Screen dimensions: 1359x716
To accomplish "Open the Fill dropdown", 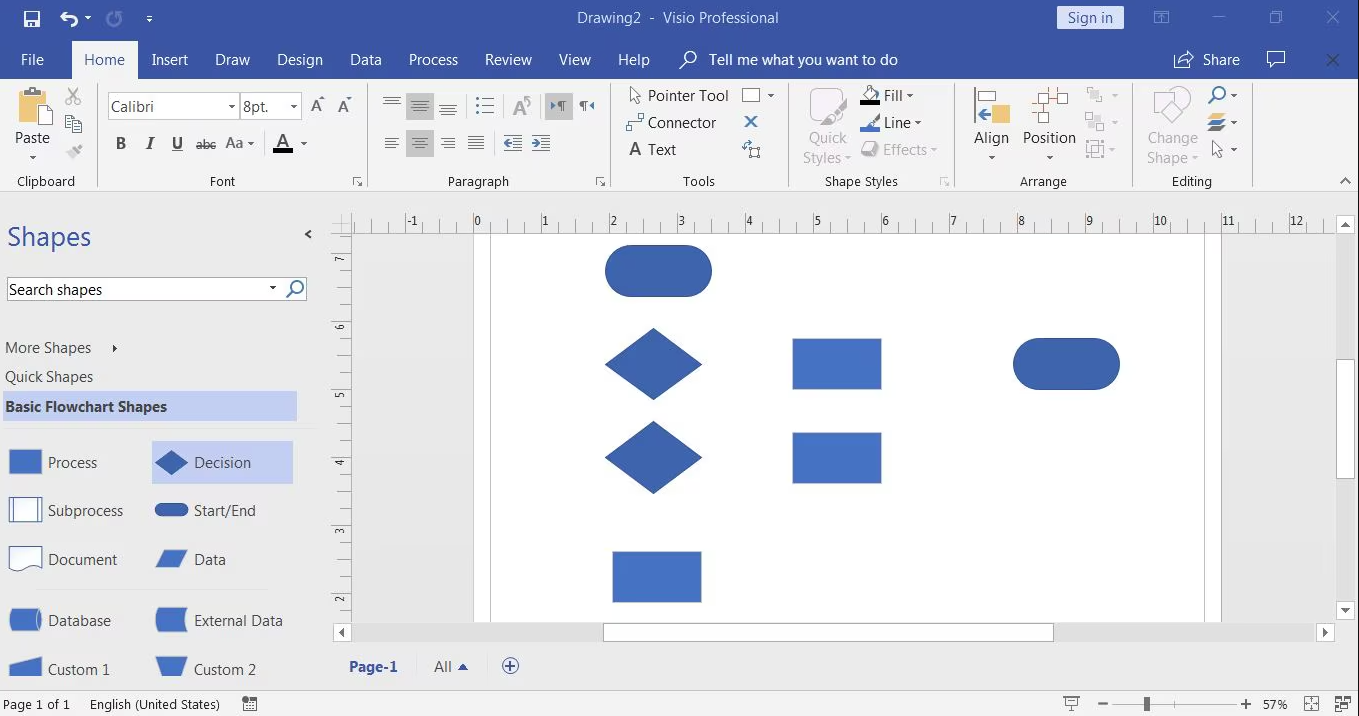I will pyautogui.click(x=887, y=96).
